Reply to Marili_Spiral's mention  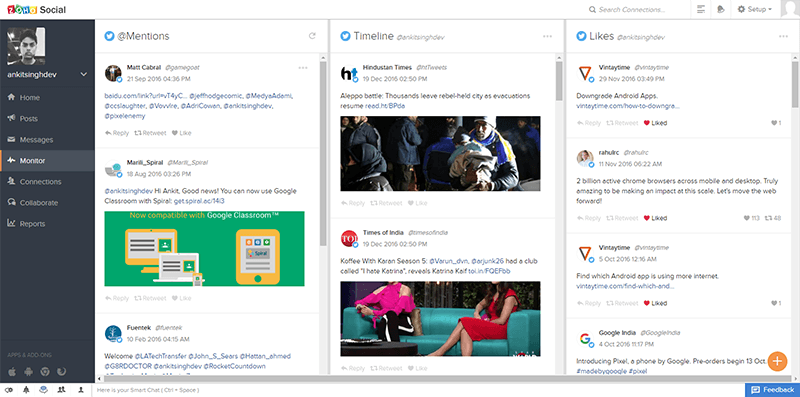pos(117,299)
